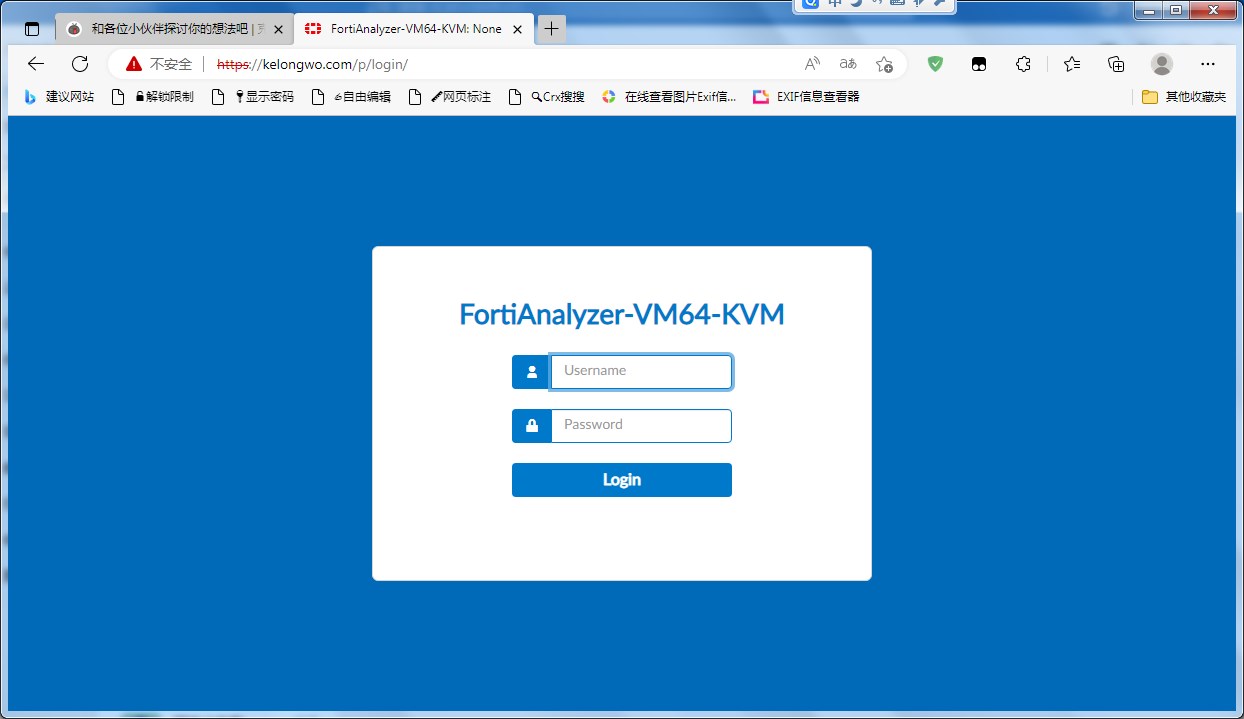
Task: Click the red not-secure warning icon
Action: coord(134,64)
